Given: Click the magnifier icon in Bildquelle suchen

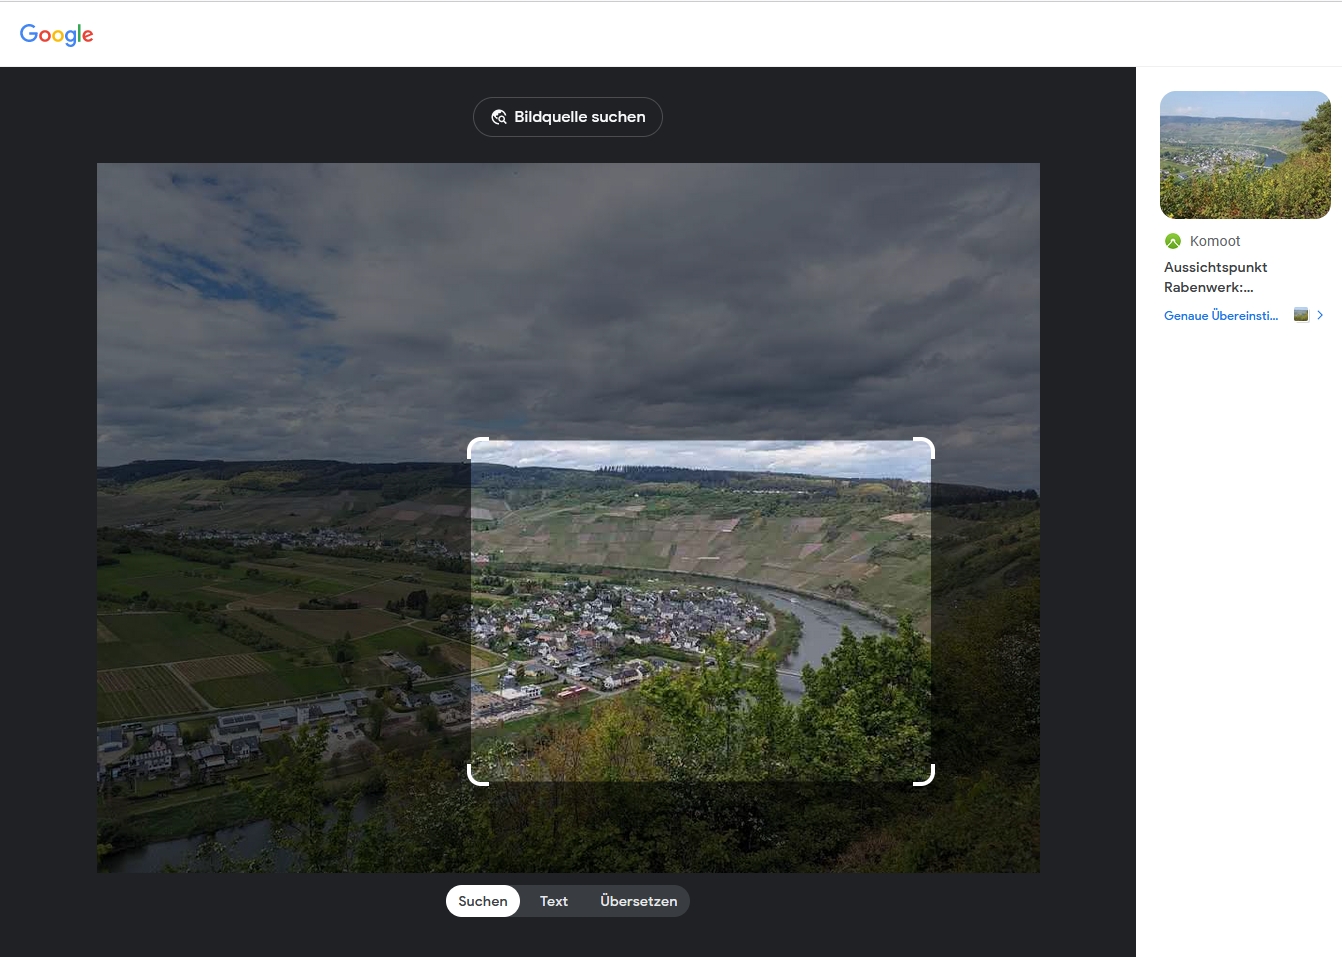Looking at the screenshot, I should pyautogui.click(x=499, y=117).
